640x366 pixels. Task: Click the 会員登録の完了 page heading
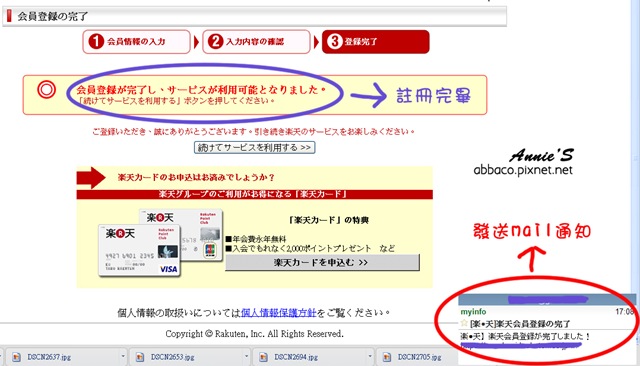[x=53, y=17]
